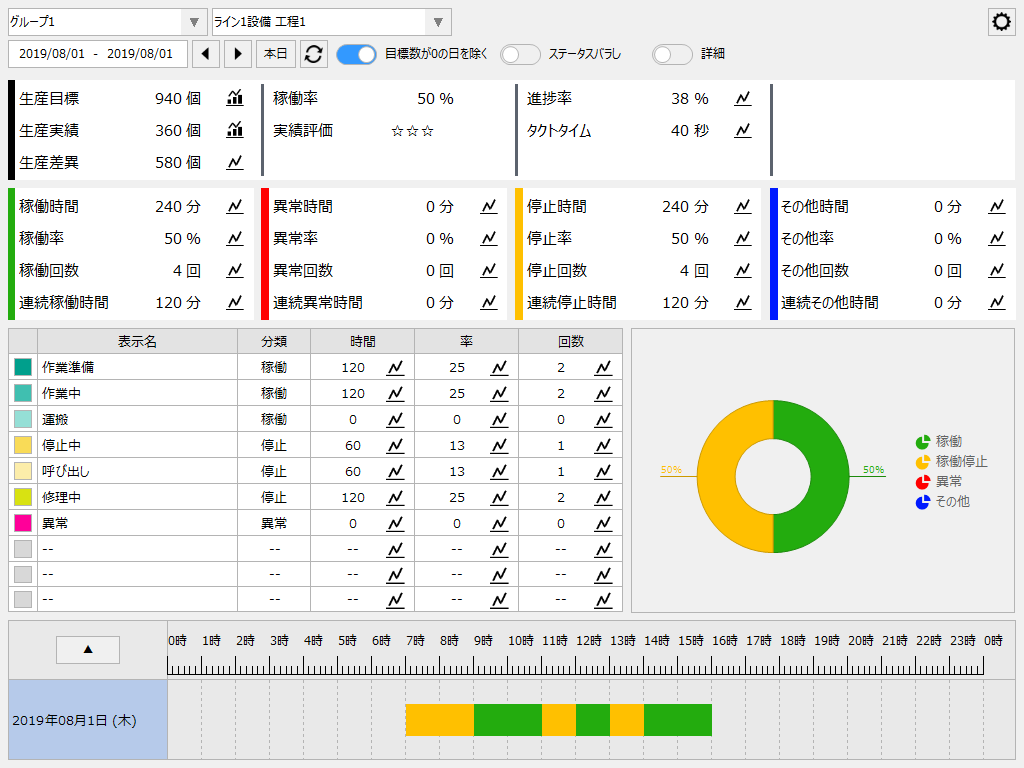Open the settings gear icon
This screenshot has width=1024, height=768.
pos(1001,21)
